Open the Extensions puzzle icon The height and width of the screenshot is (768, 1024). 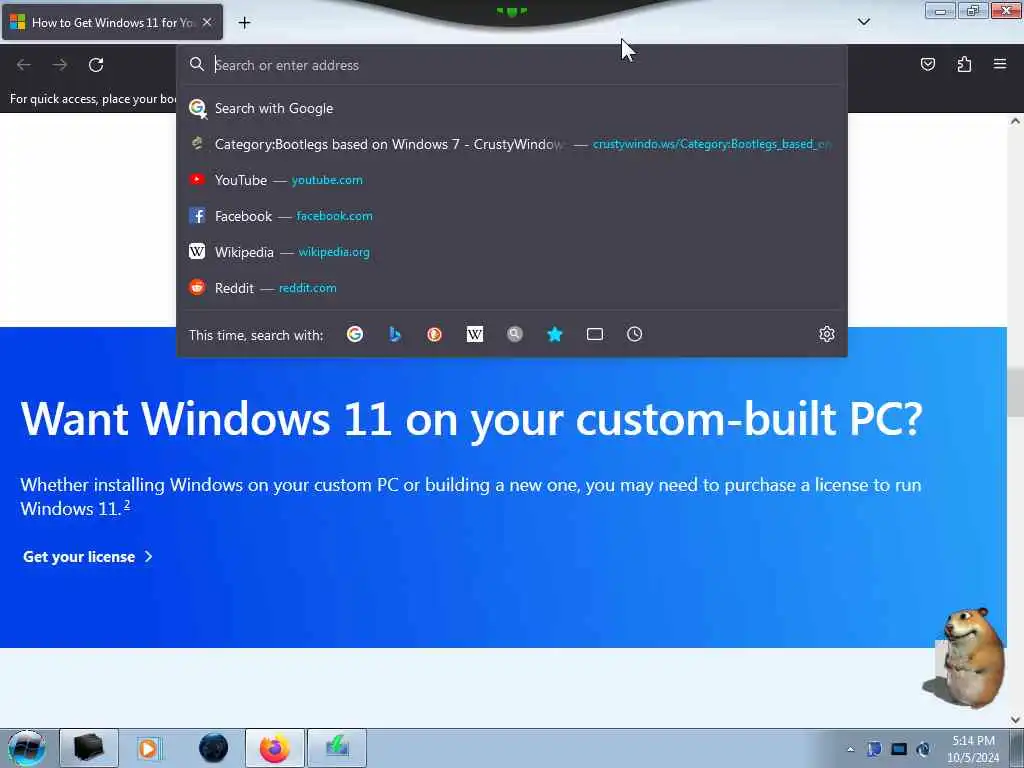[964, 64]
